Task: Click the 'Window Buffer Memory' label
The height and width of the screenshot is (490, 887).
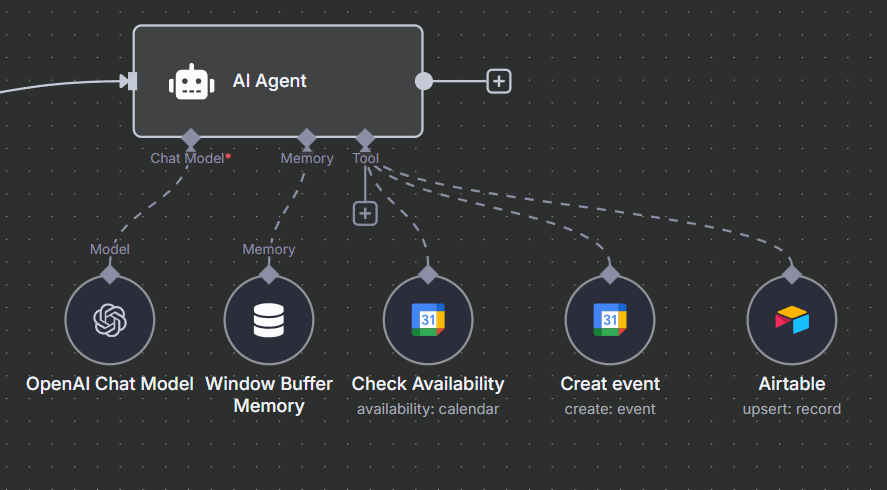Action: (x=269, y=395)
